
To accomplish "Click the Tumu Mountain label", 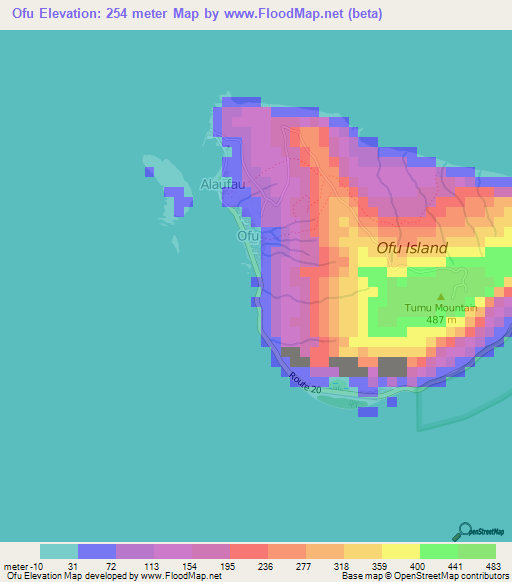I will point(441,308).
